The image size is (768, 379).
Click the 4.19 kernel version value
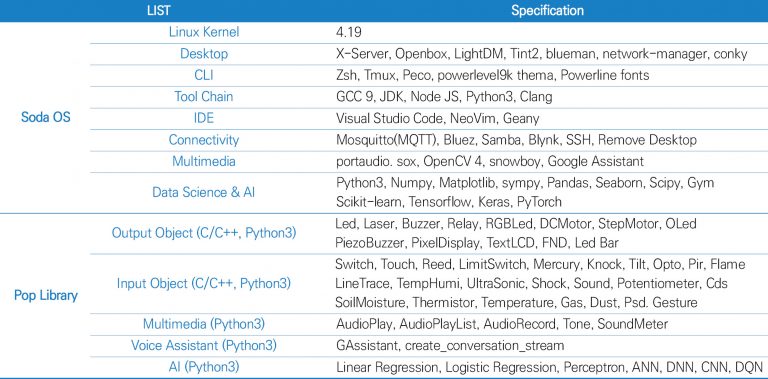click(349, 32)
